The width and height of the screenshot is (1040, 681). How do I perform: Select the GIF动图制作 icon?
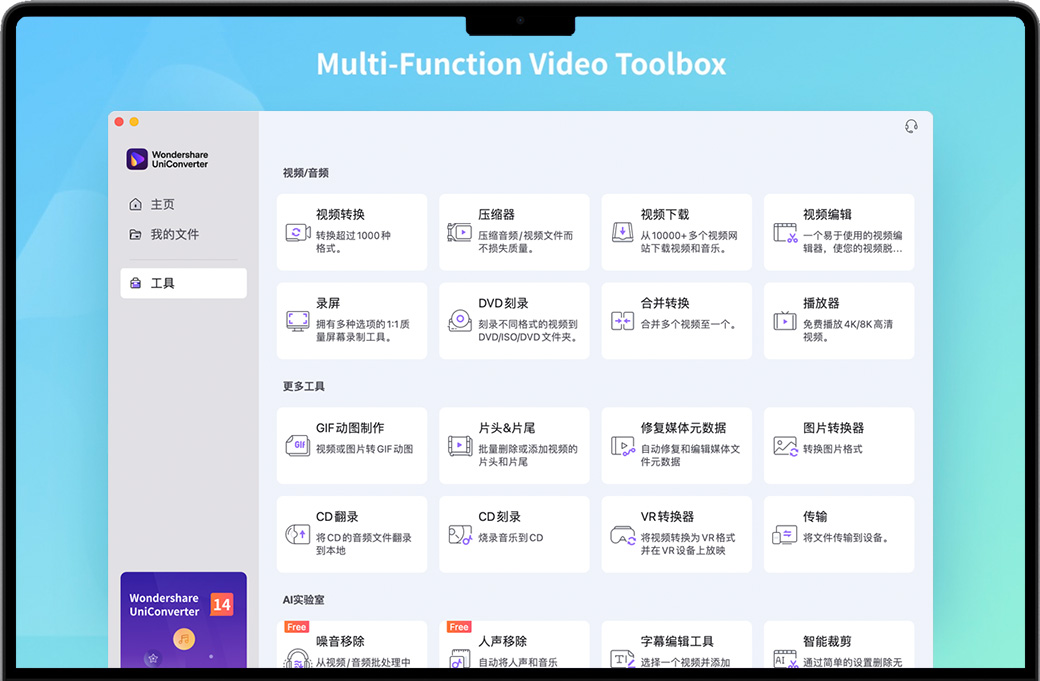(297, 446)
